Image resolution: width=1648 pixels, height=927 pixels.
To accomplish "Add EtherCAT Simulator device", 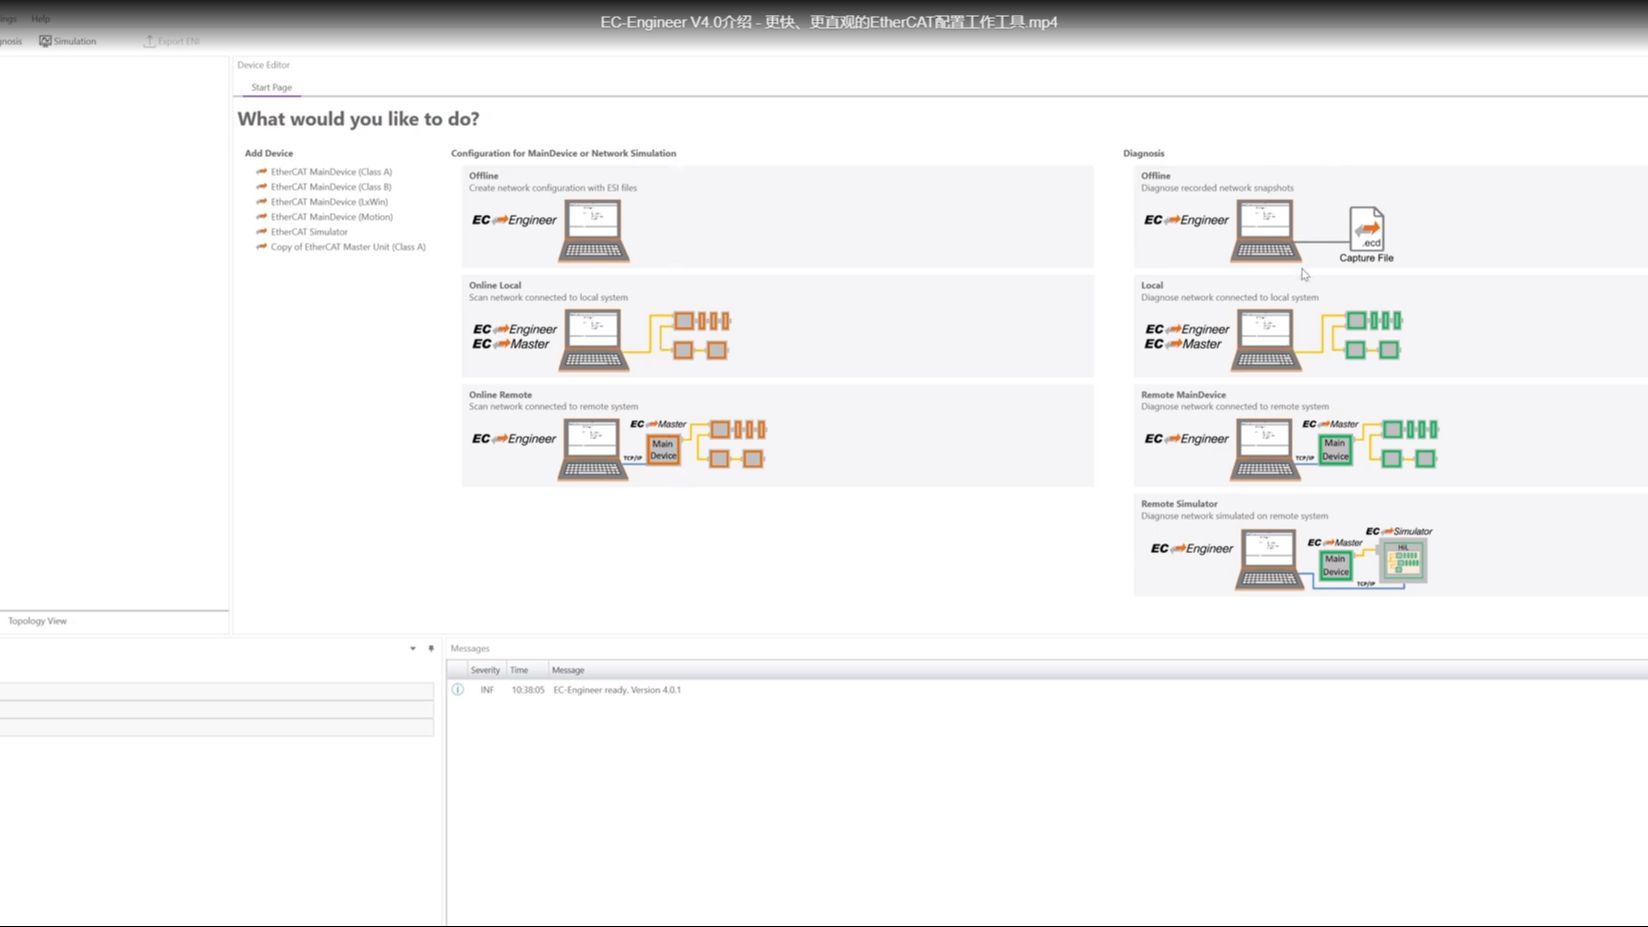I will point(309,232).
